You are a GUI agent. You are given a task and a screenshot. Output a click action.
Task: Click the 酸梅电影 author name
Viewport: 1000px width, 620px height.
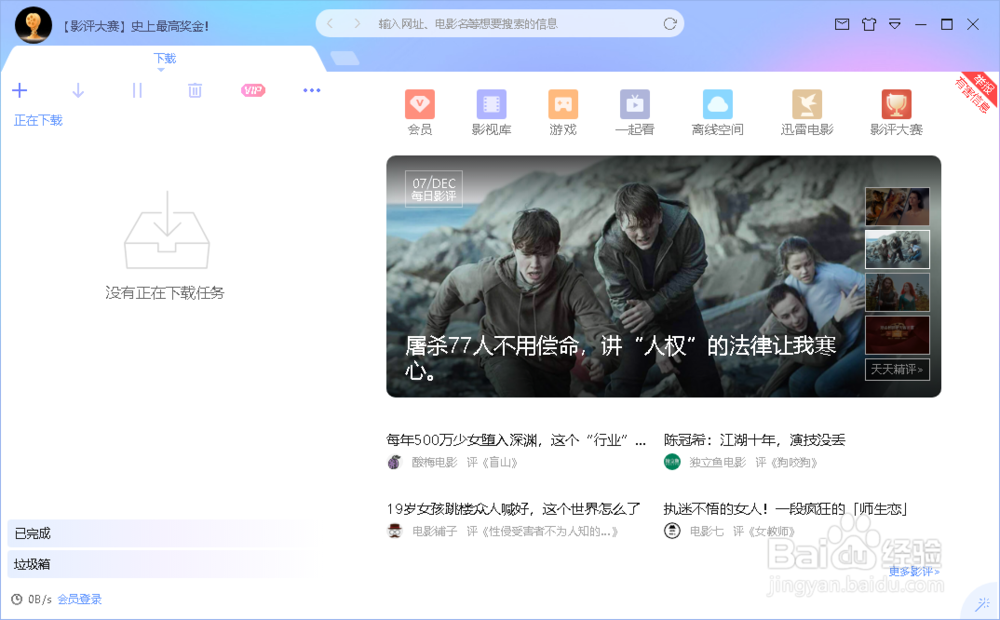[434, 462]
